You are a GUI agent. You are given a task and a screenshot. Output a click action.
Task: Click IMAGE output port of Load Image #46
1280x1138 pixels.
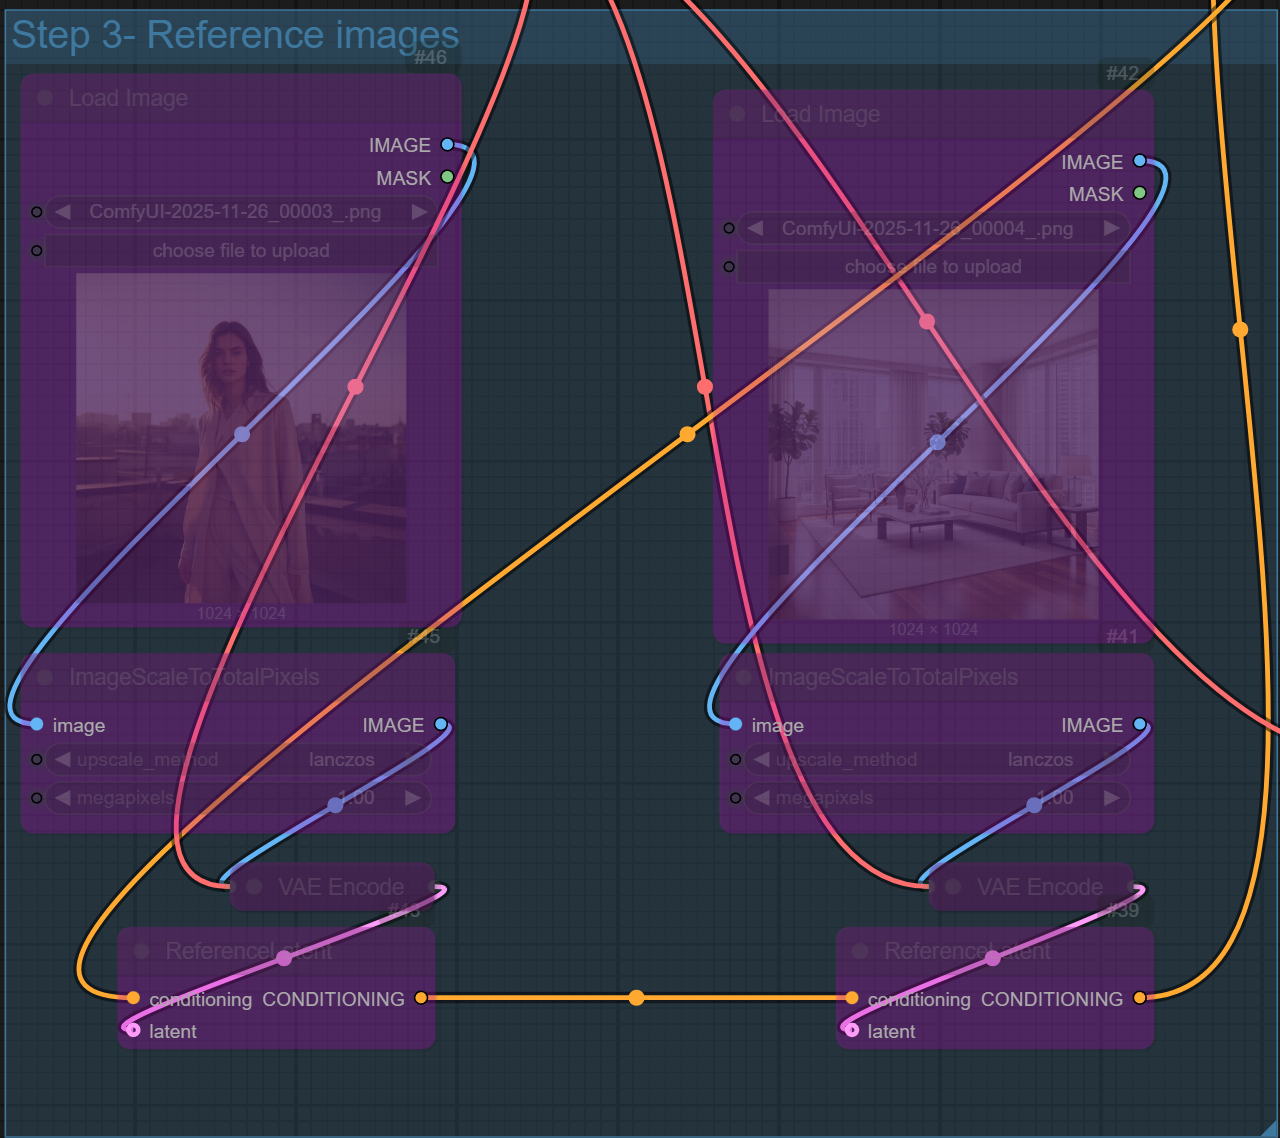447,145
